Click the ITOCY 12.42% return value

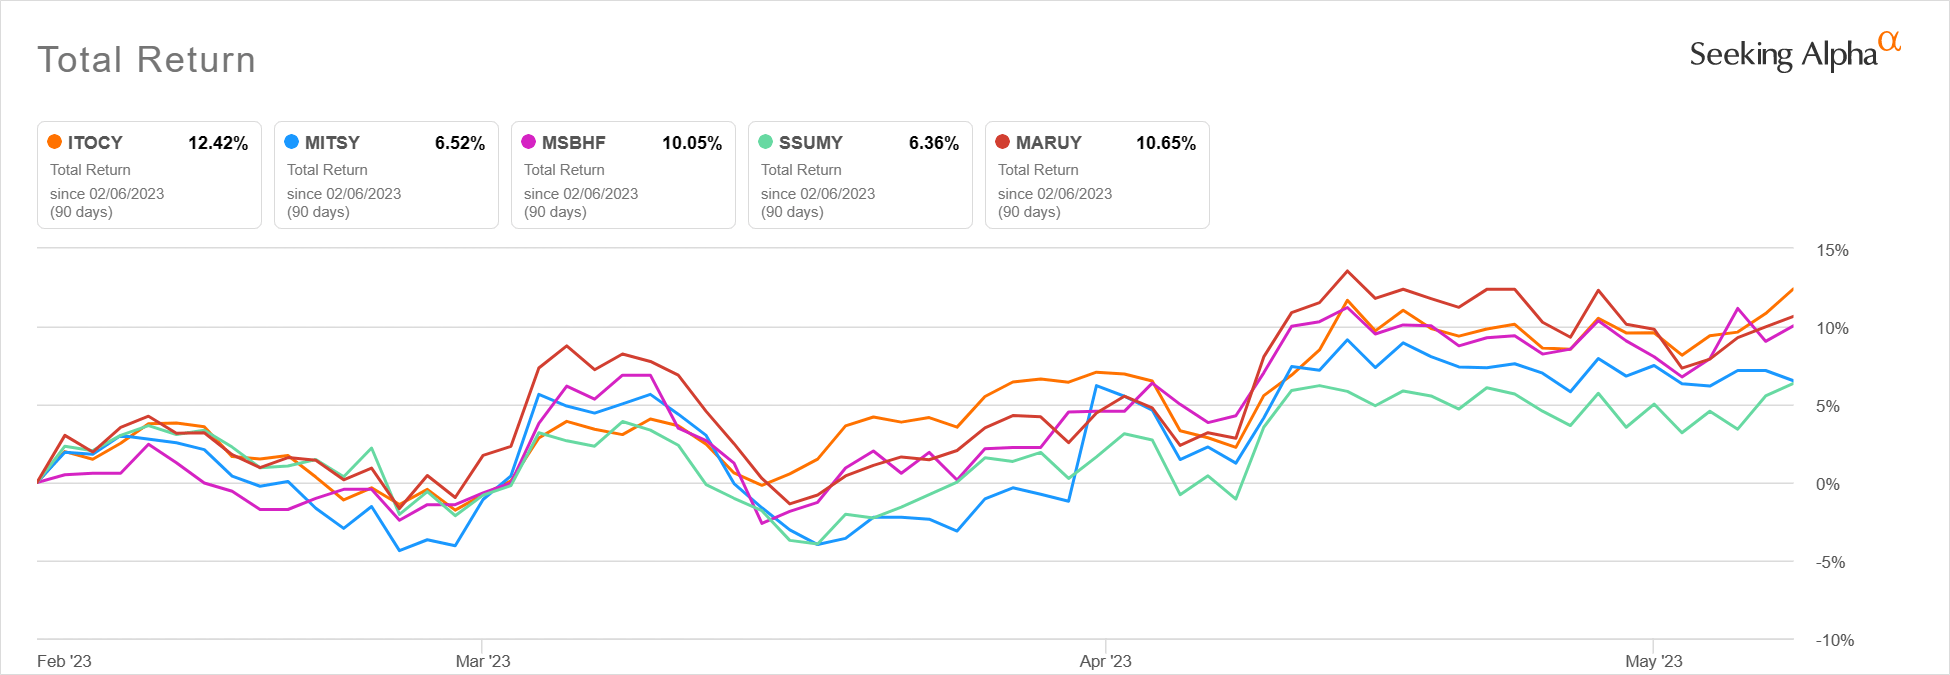[218, 143]
